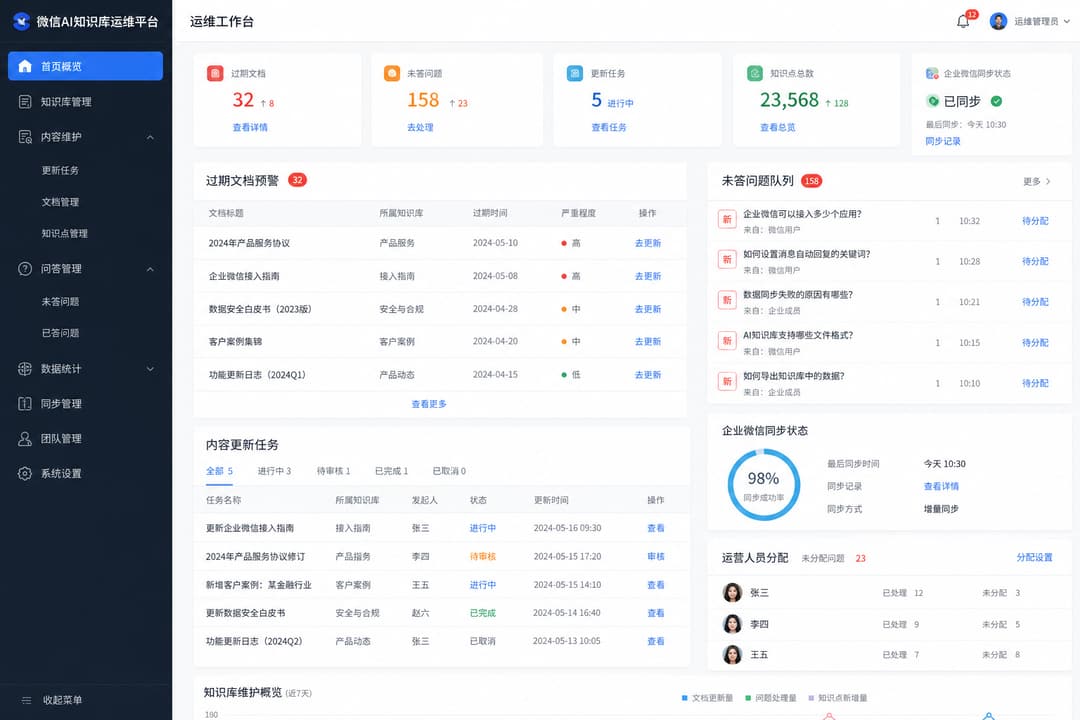Click the 数据同步失败的原因有哪些? question

pos(798,295)
